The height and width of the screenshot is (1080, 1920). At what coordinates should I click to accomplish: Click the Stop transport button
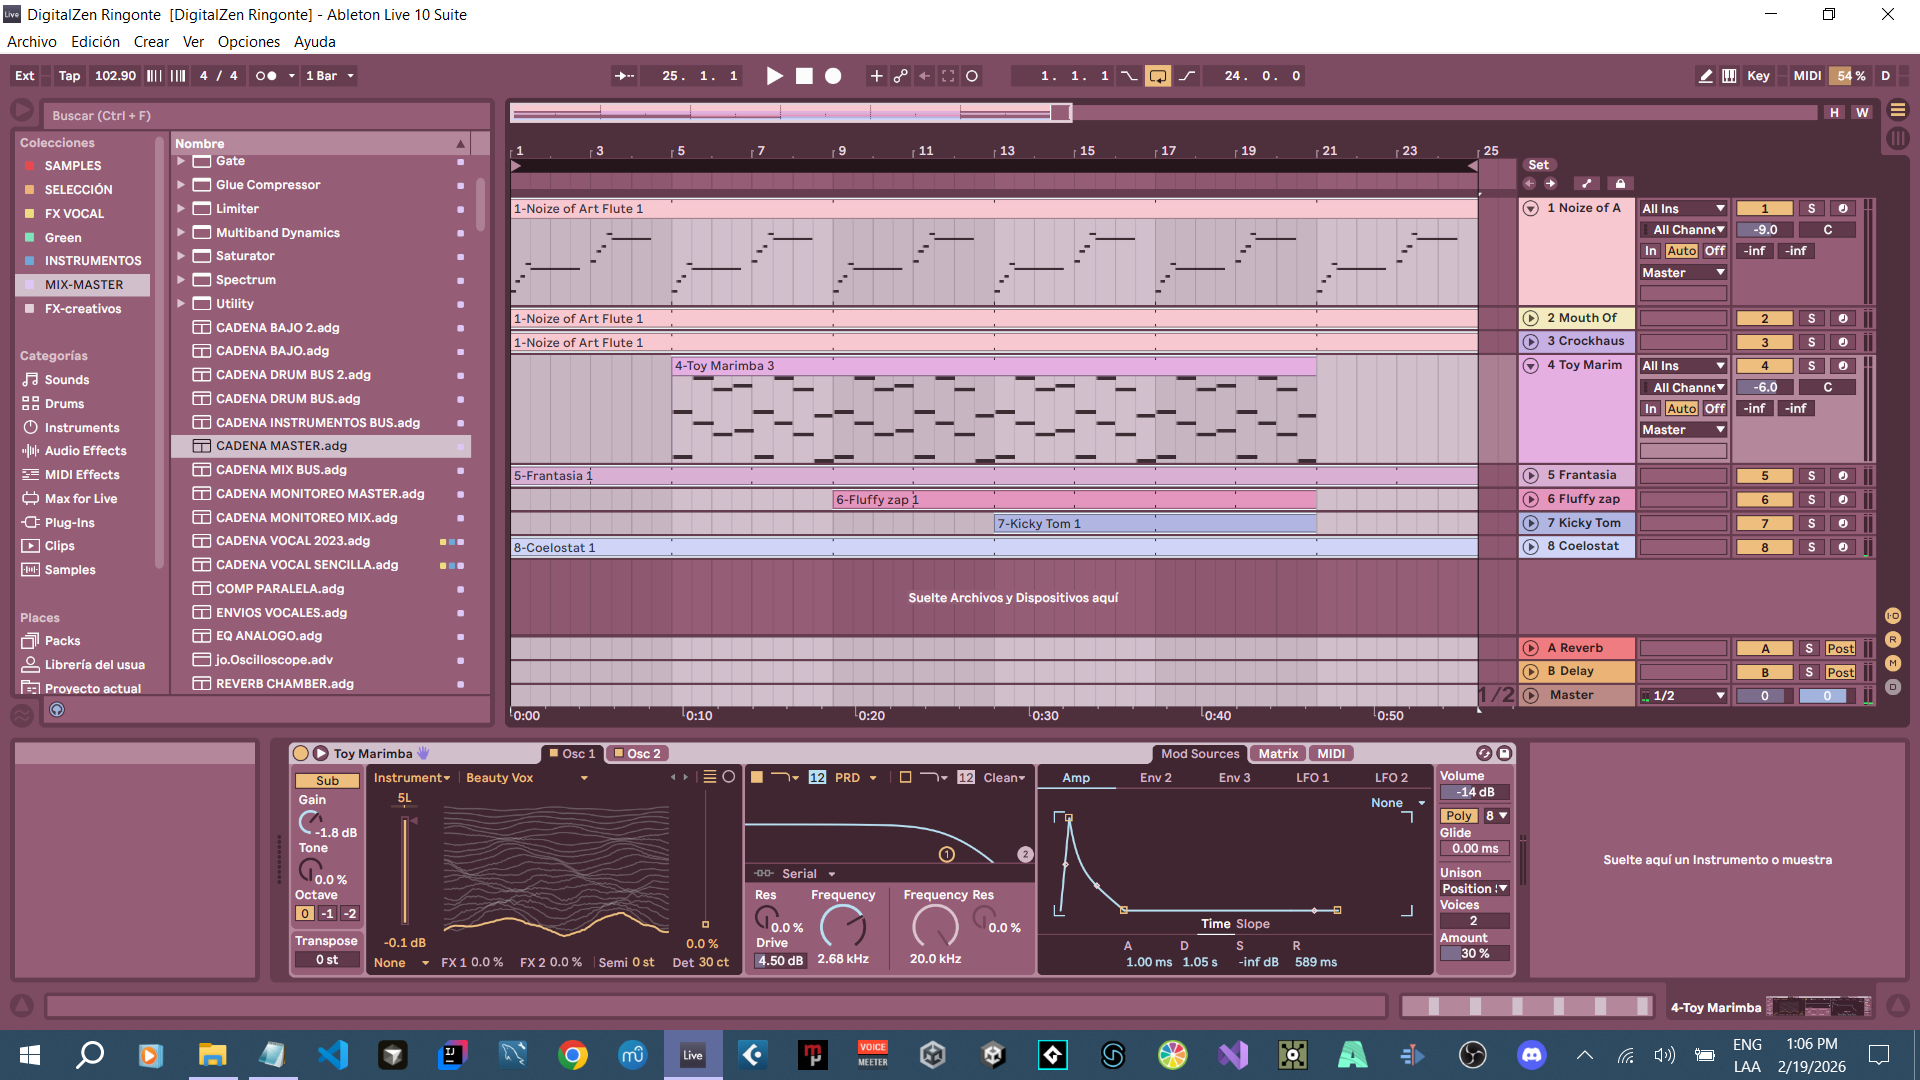(x=804, y=76)
